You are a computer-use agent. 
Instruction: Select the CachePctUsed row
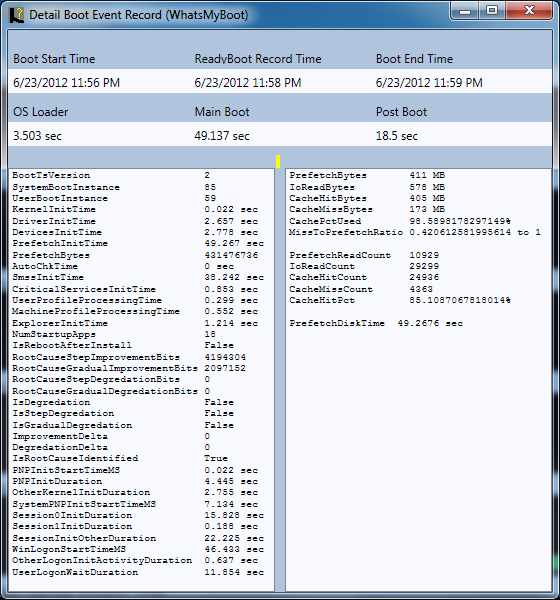(x=400, y=221)
